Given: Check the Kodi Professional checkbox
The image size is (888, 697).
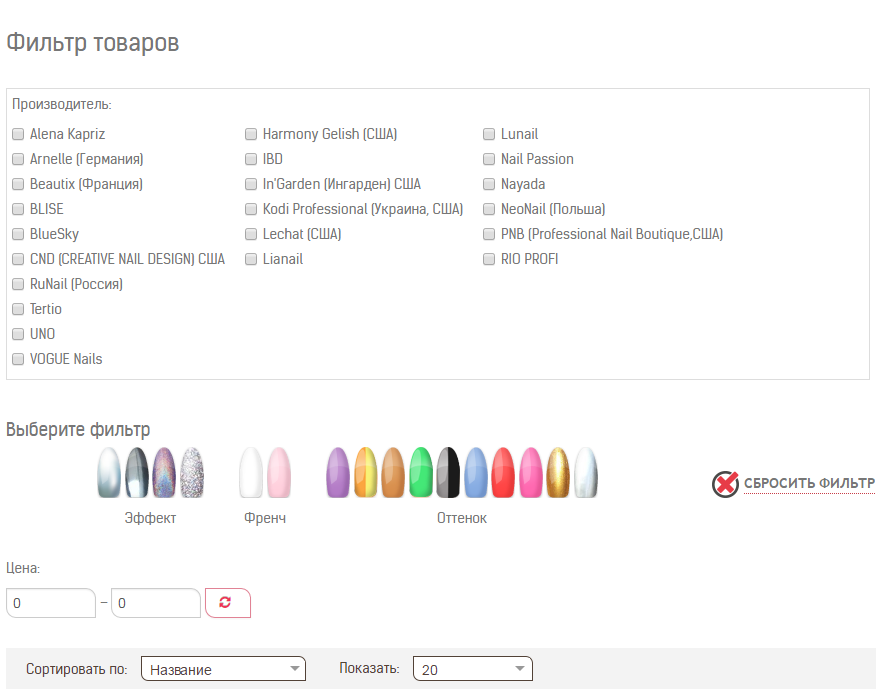Looking at the screenshot, I should pyautogui.click(x=251, y=209).
